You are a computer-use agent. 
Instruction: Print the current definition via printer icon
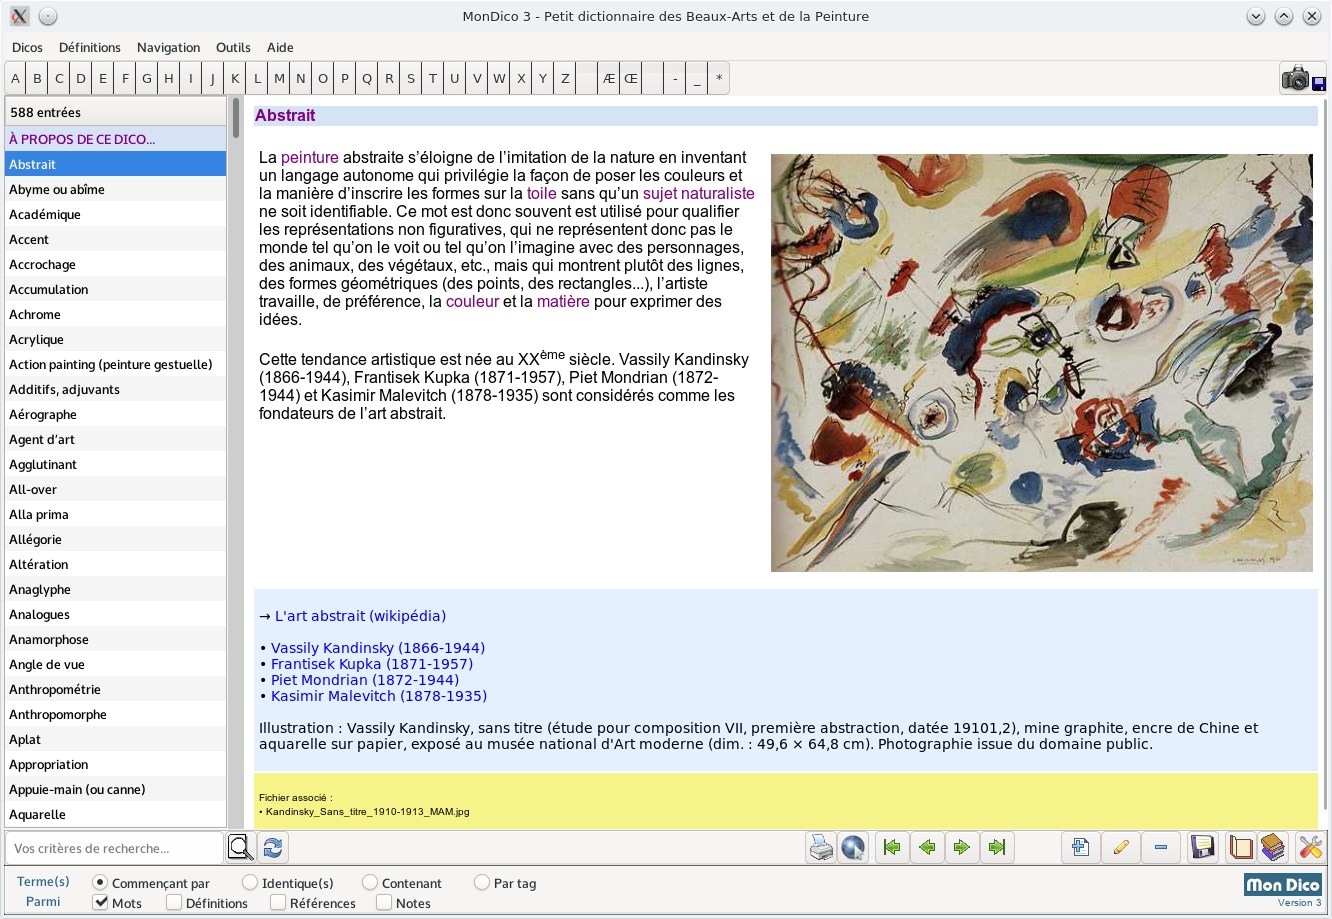click(821, 848)
